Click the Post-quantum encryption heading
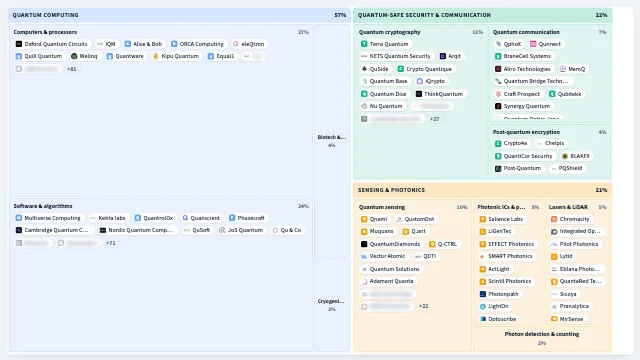 coord(526,132)
